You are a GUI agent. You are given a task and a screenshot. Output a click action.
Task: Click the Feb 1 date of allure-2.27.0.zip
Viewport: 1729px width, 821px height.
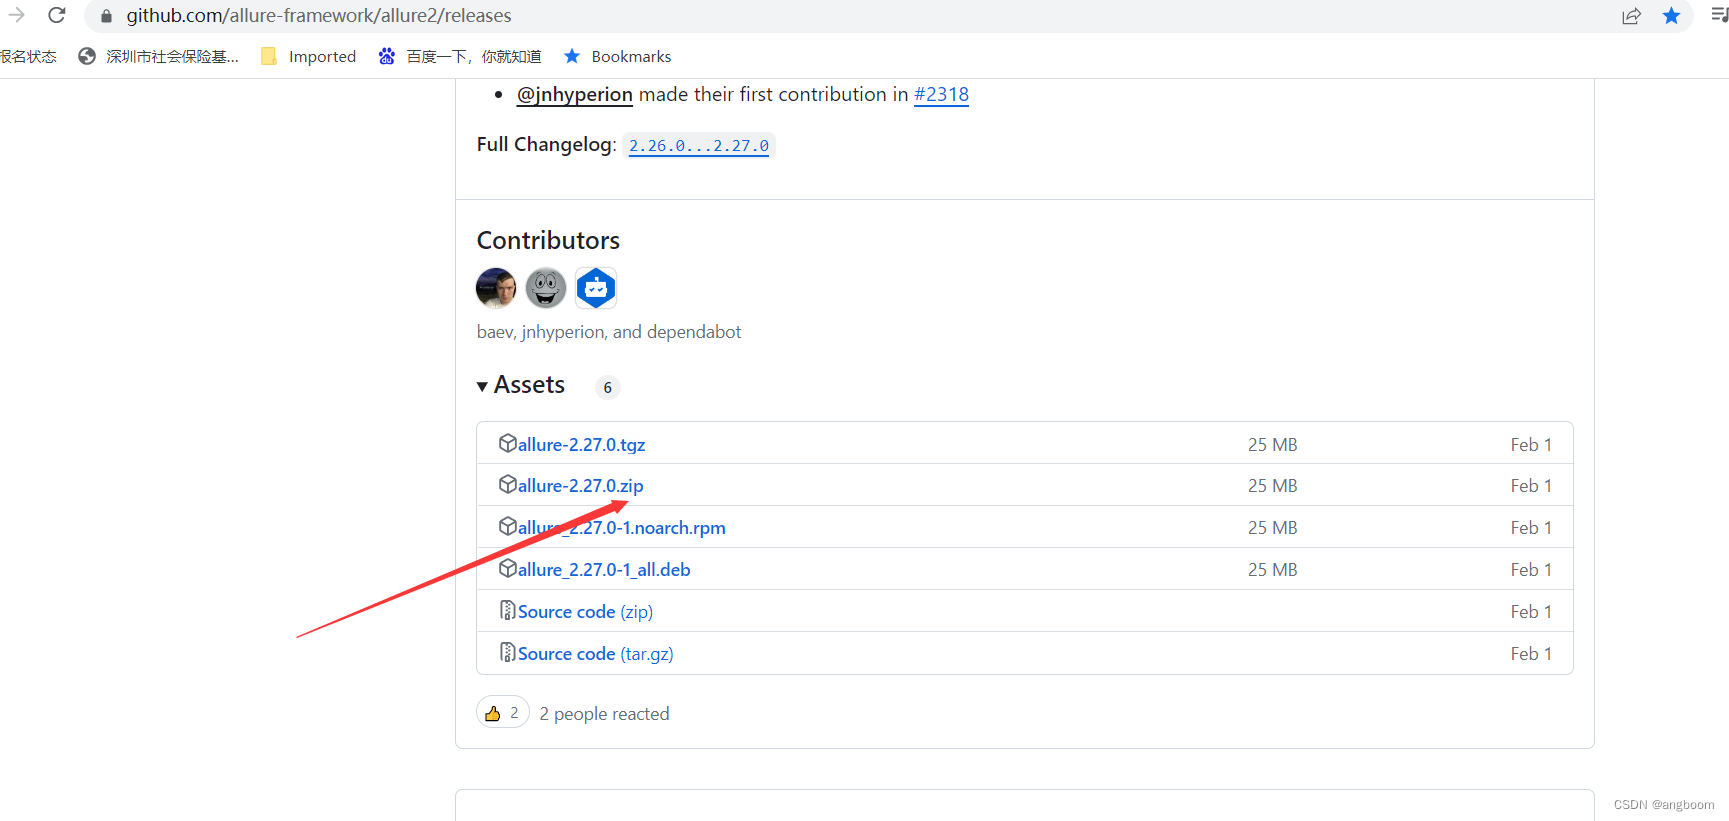(x=1531, y=485)
